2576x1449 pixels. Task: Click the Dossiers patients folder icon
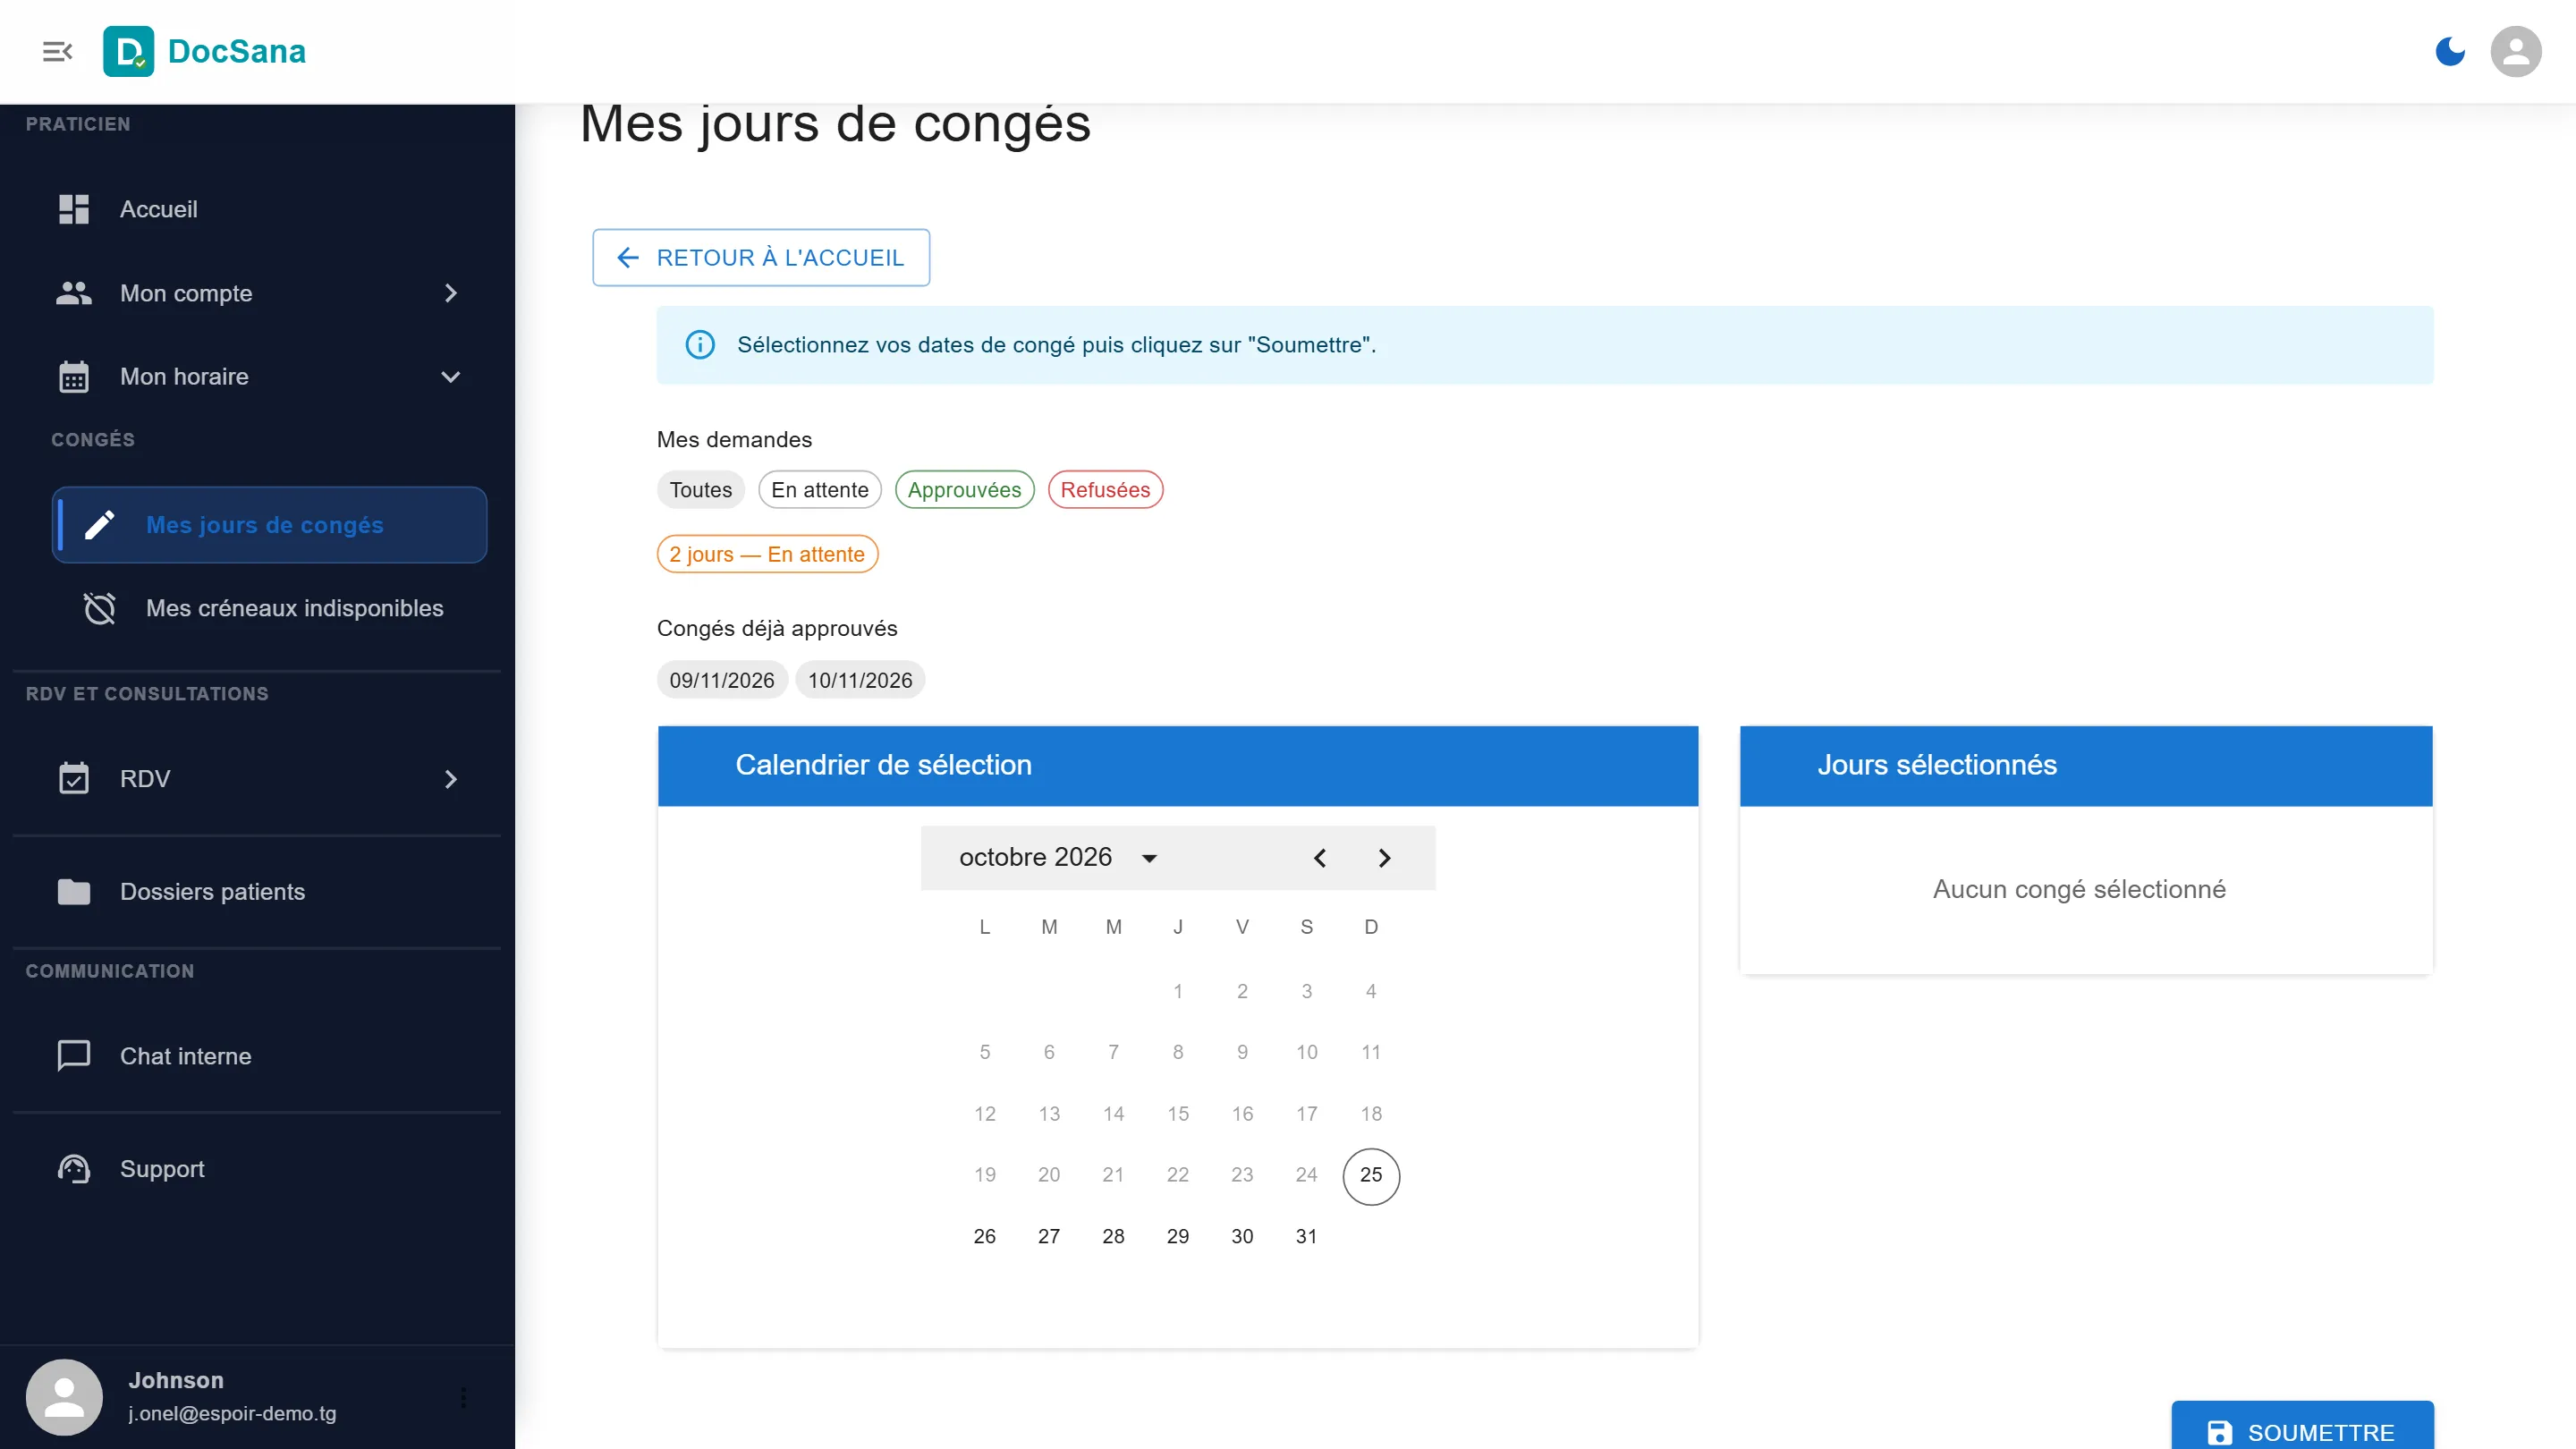[74, 891]
